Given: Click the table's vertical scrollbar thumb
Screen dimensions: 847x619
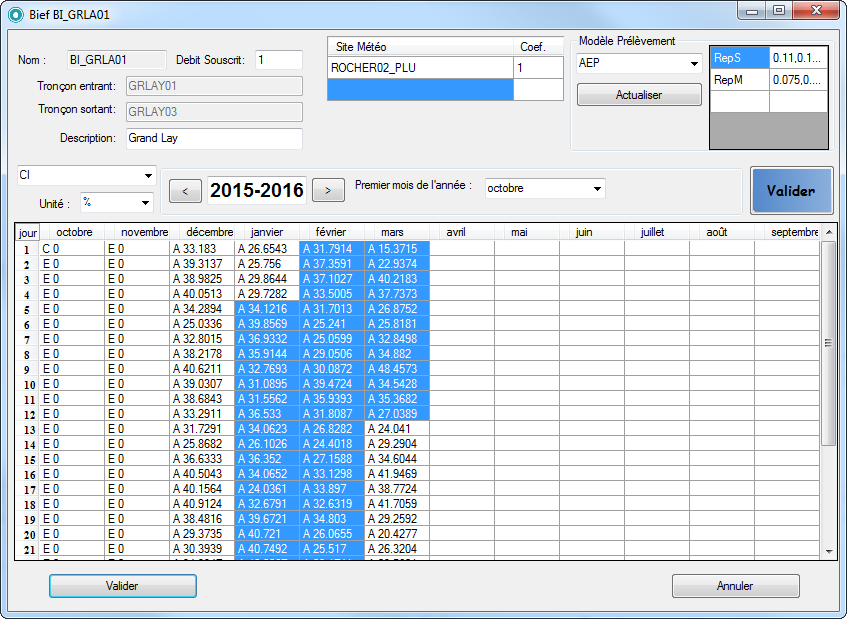Looking at the screenshot, I should (829, 343).
